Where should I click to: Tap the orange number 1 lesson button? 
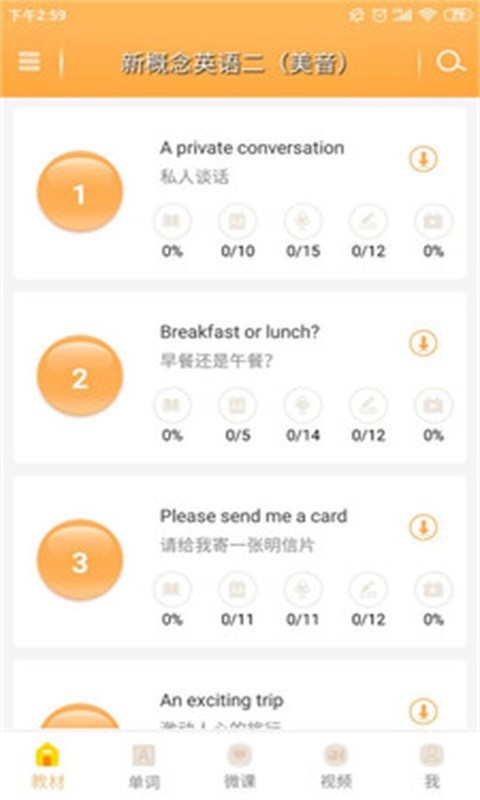(x=80, y=193)
